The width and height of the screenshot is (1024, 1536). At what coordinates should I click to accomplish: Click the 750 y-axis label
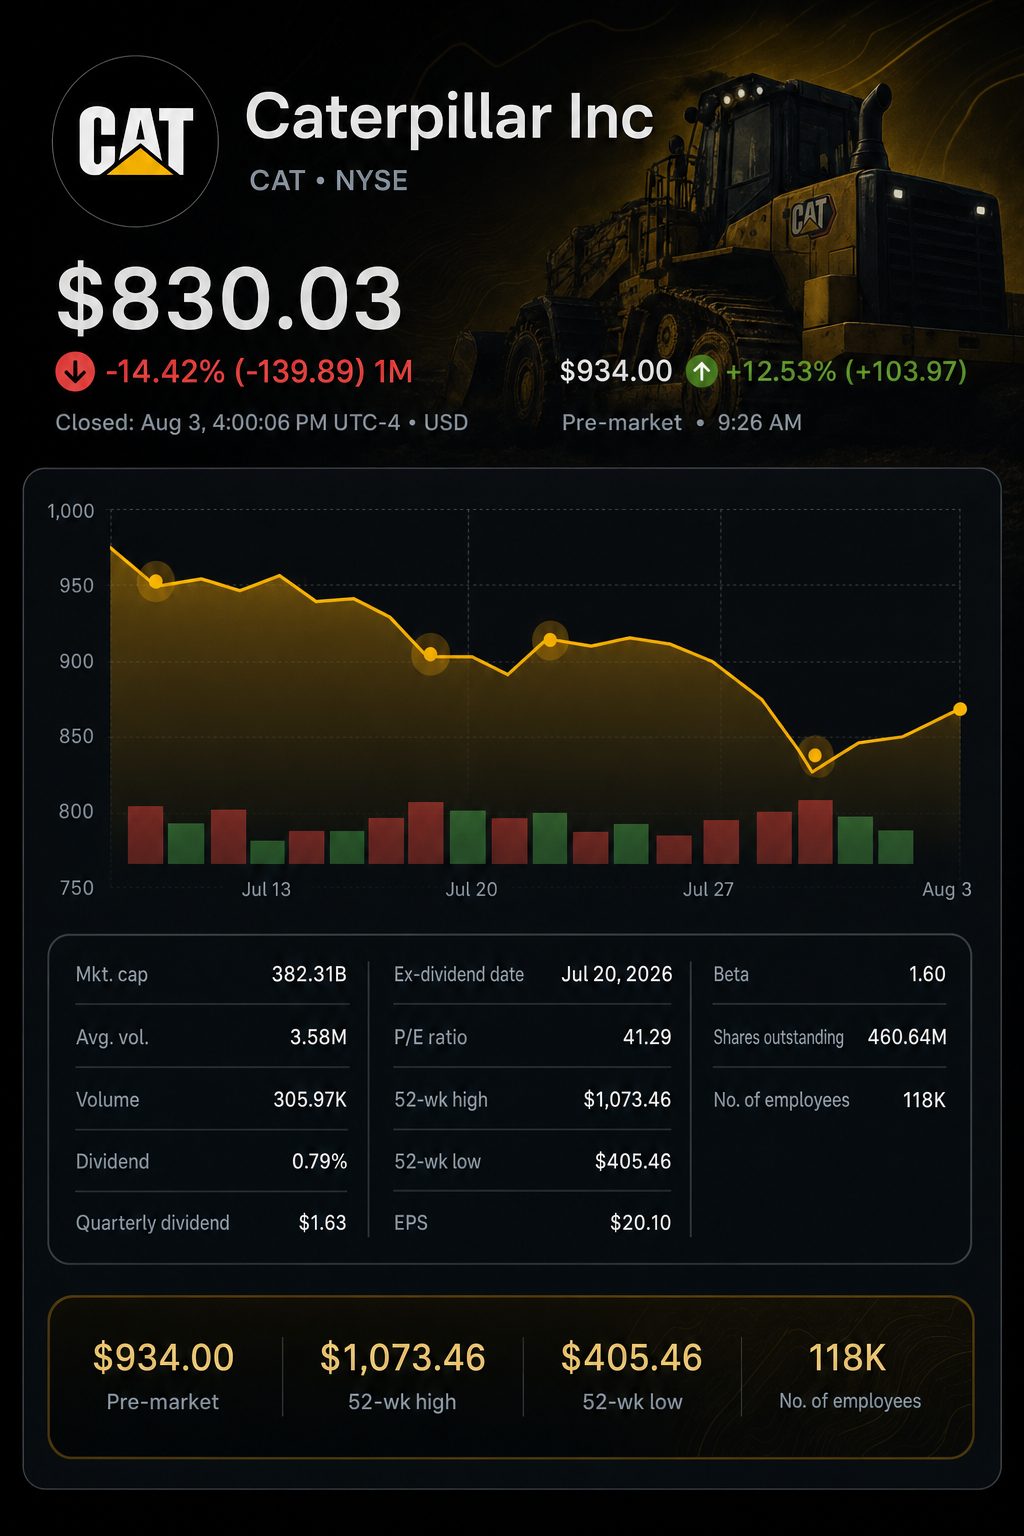[x=76, y=887]
